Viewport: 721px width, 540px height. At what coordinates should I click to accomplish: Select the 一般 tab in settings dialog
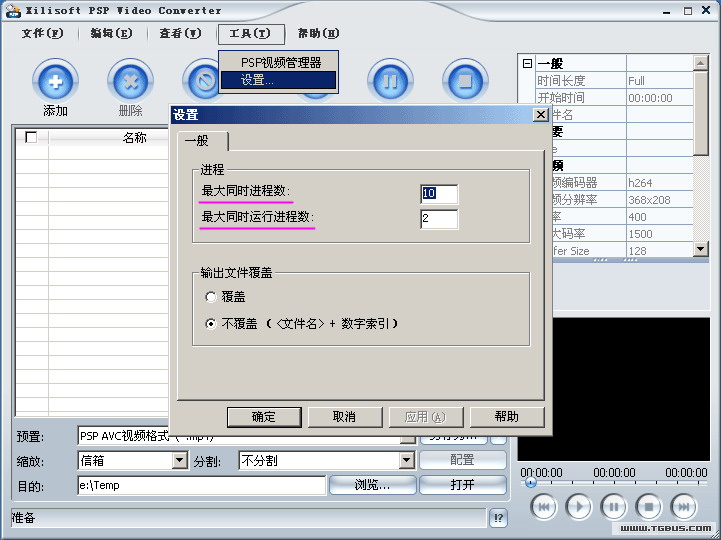(x=203, y=141)
